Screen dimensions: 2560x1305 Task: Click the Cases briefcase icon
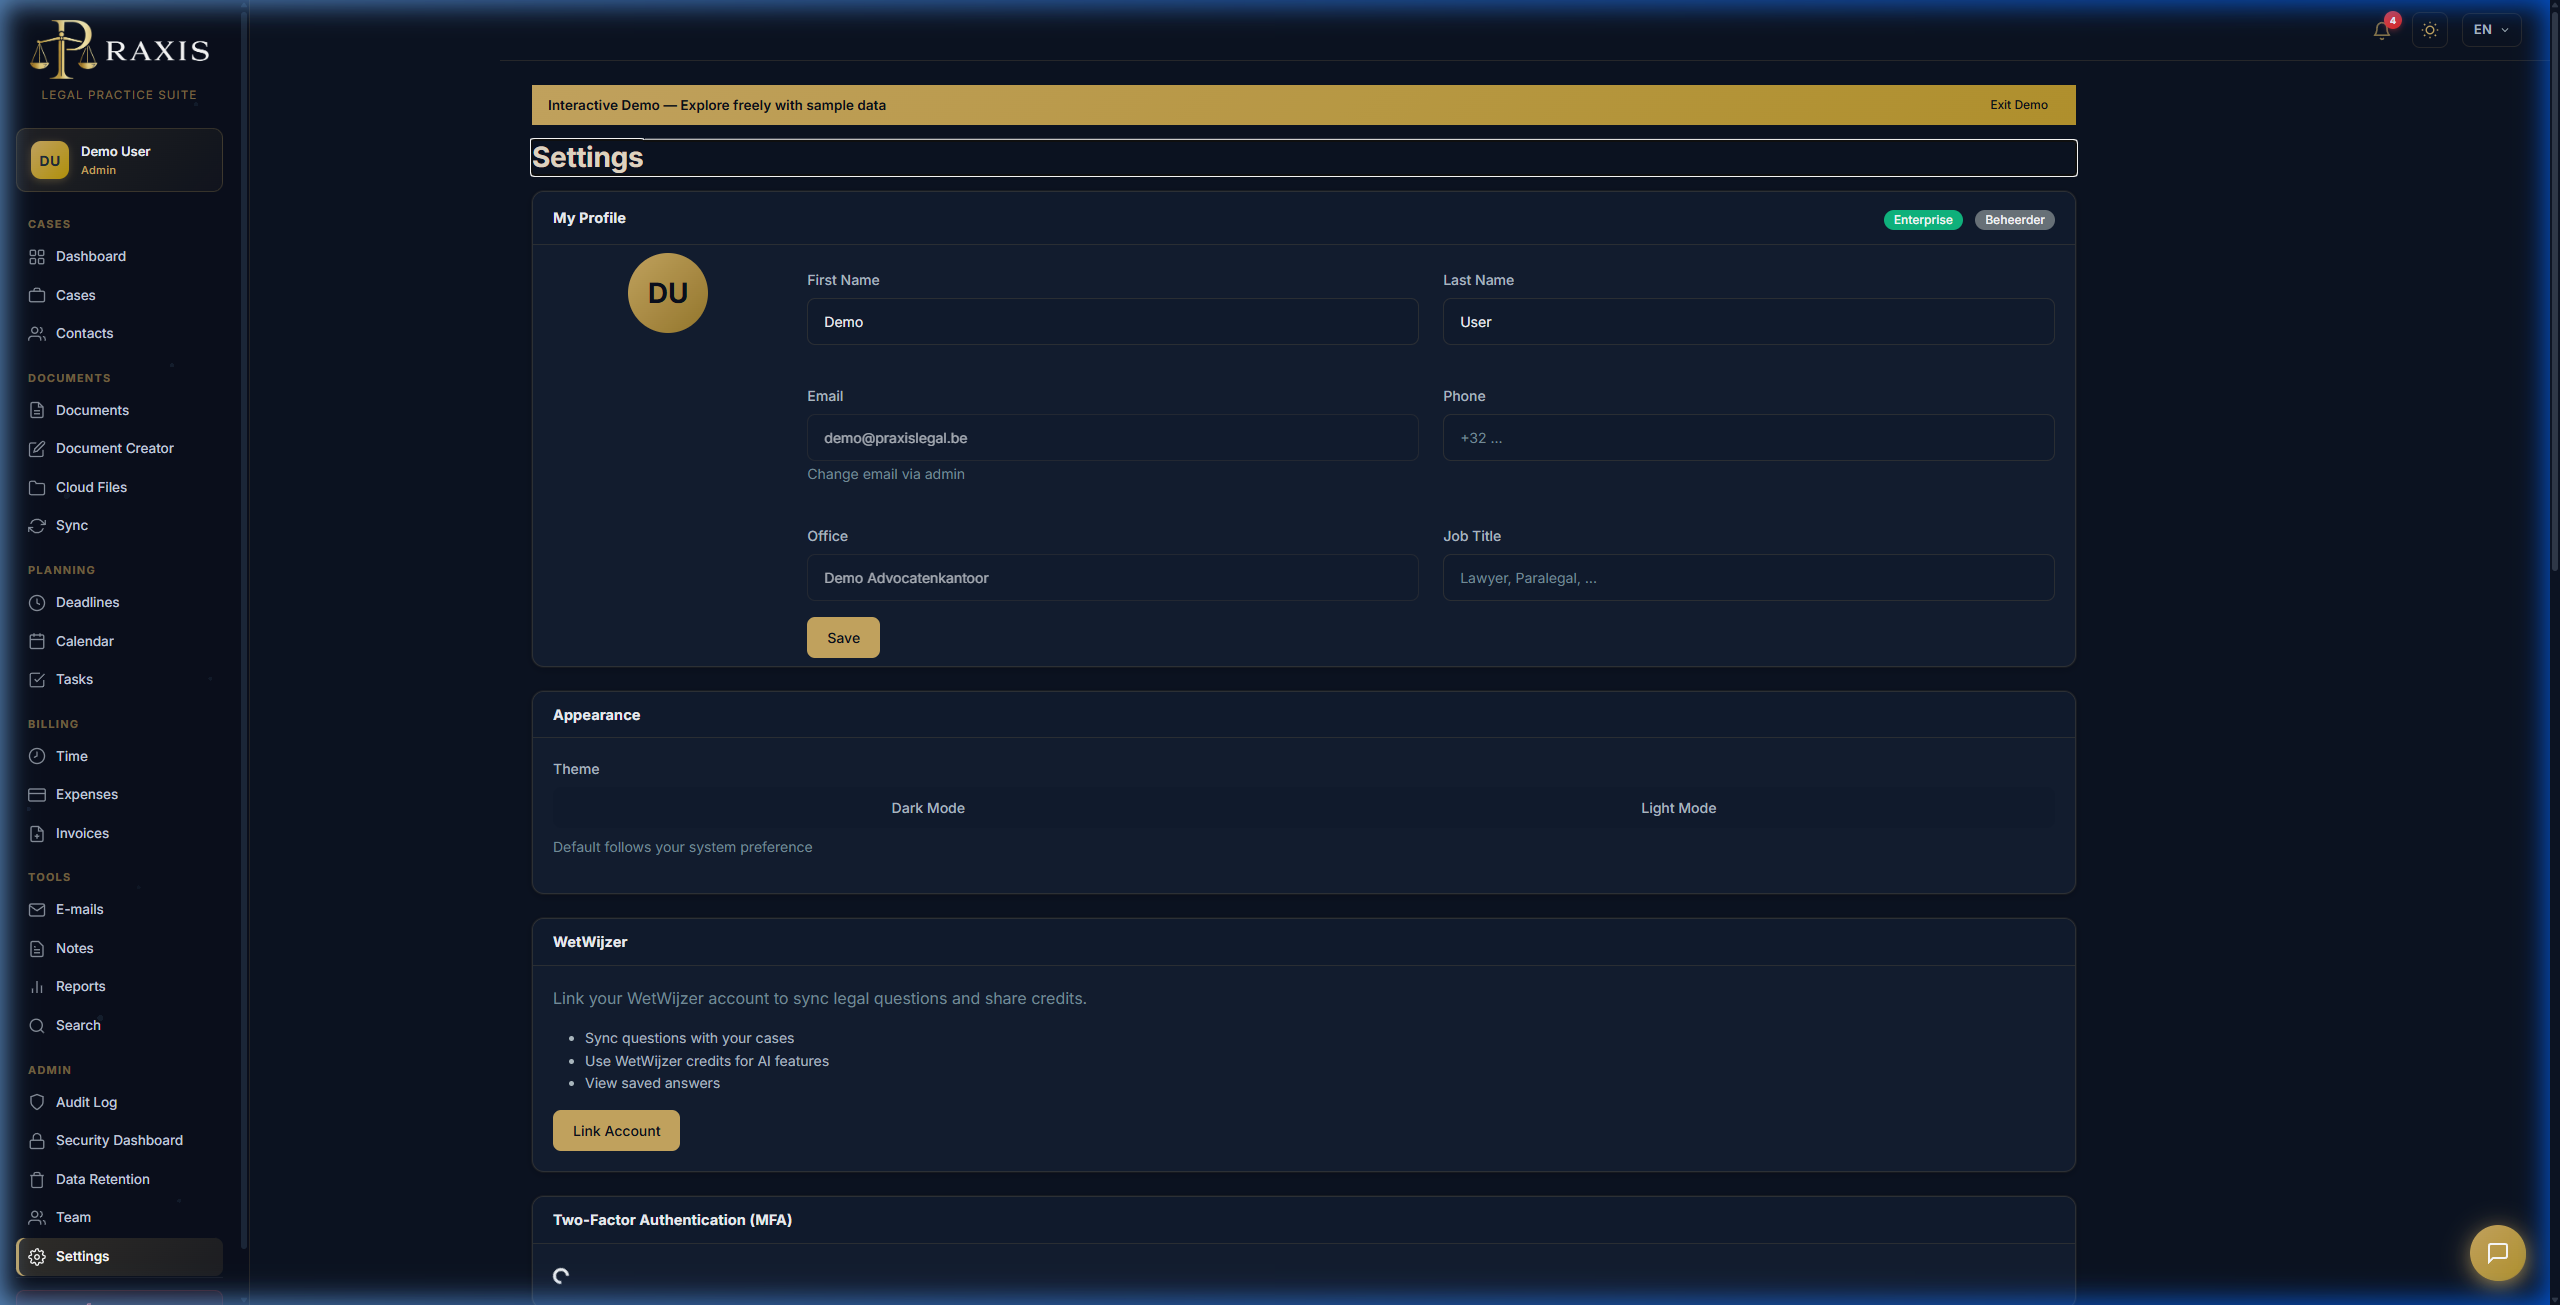point(37,296)
